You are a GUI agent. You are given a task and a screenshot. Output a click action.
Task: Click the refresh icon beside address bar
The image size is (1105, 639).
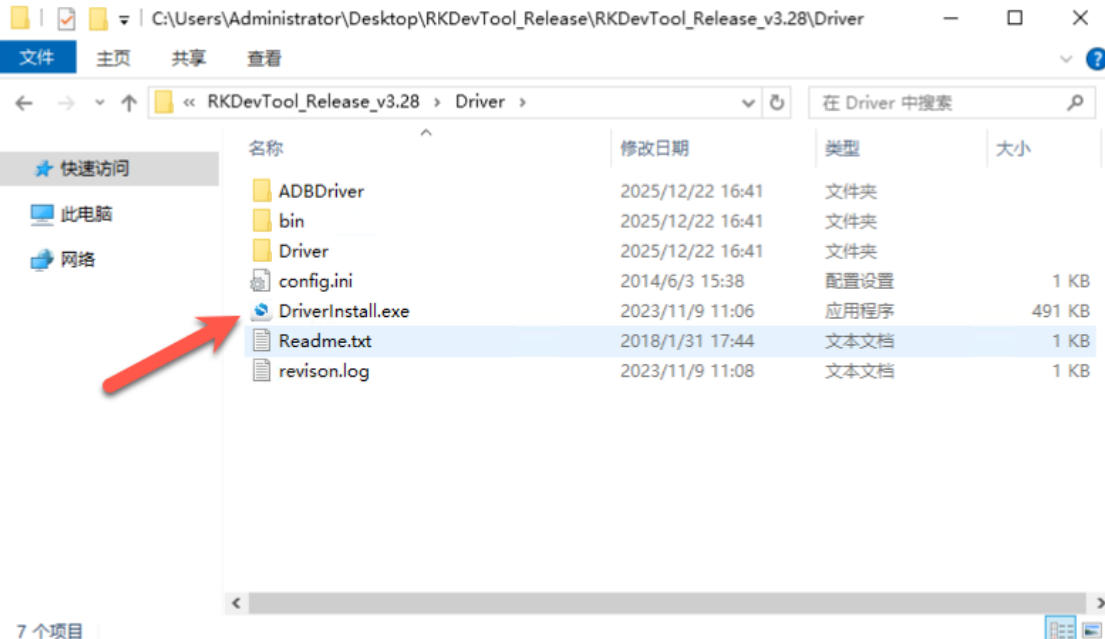coord(777,103)
